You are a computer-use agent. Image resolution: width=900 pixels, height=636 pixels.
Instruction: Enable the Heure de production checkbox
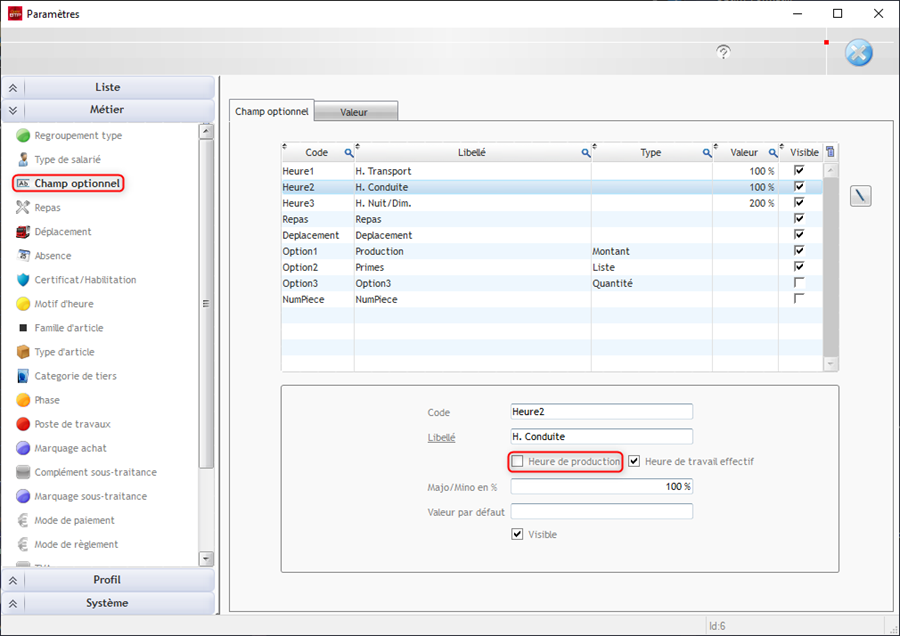(x=517, y=461)
